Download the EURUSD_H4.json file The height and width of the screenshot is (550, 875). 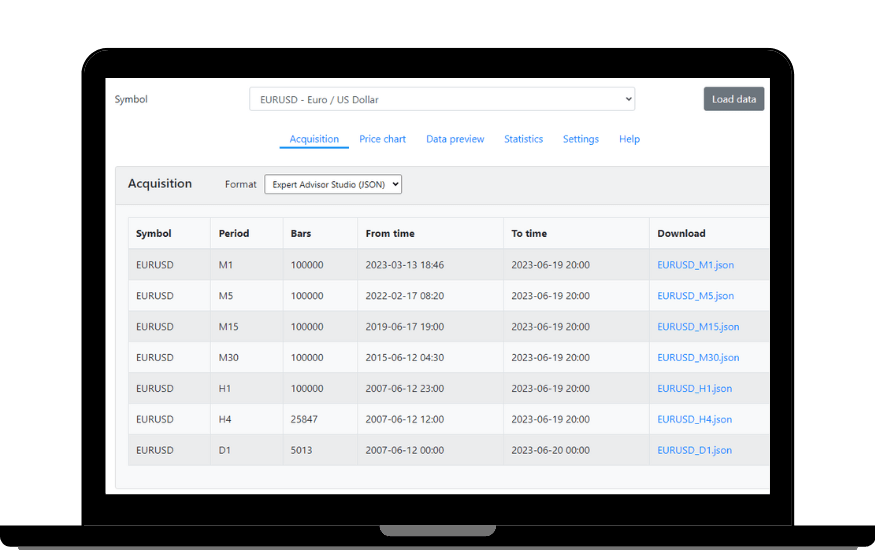[x=694, y=419]
